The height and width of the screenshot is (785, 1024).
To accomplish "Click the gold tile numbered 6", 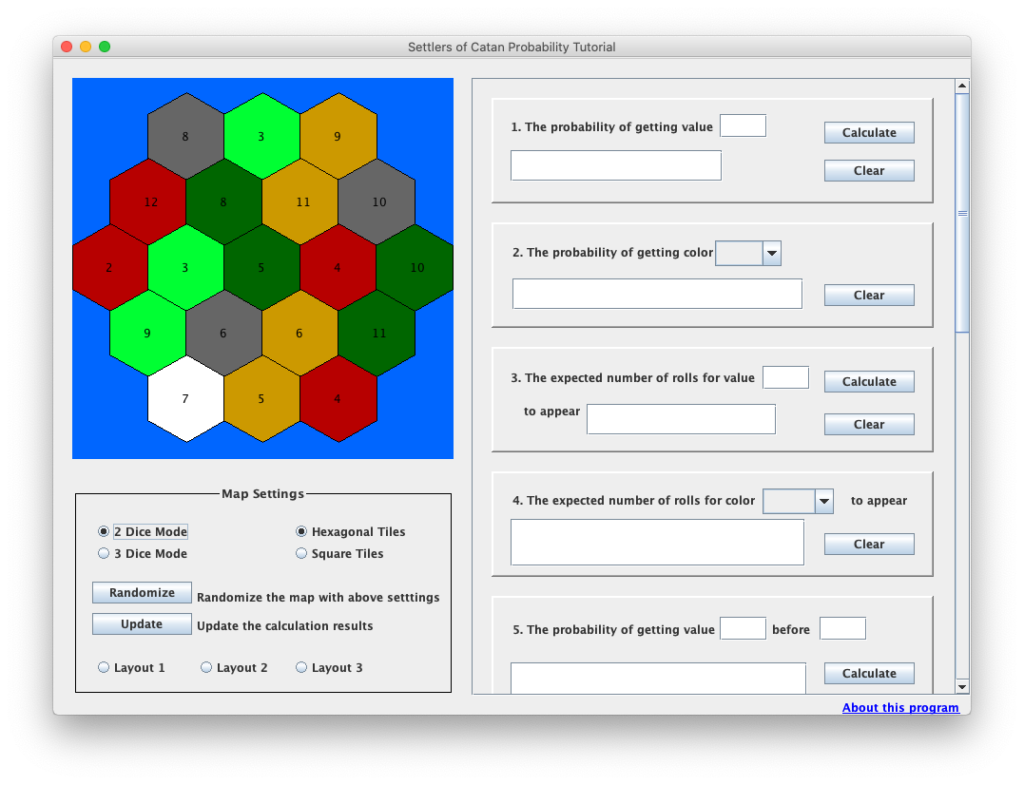I will click(x=300, y=333).
